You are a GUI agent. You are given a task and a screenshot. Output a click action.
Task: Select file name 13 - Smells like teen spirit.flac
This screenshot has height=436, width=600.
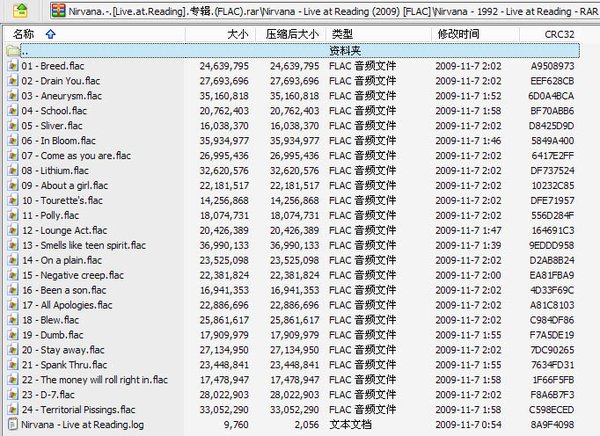84,245
